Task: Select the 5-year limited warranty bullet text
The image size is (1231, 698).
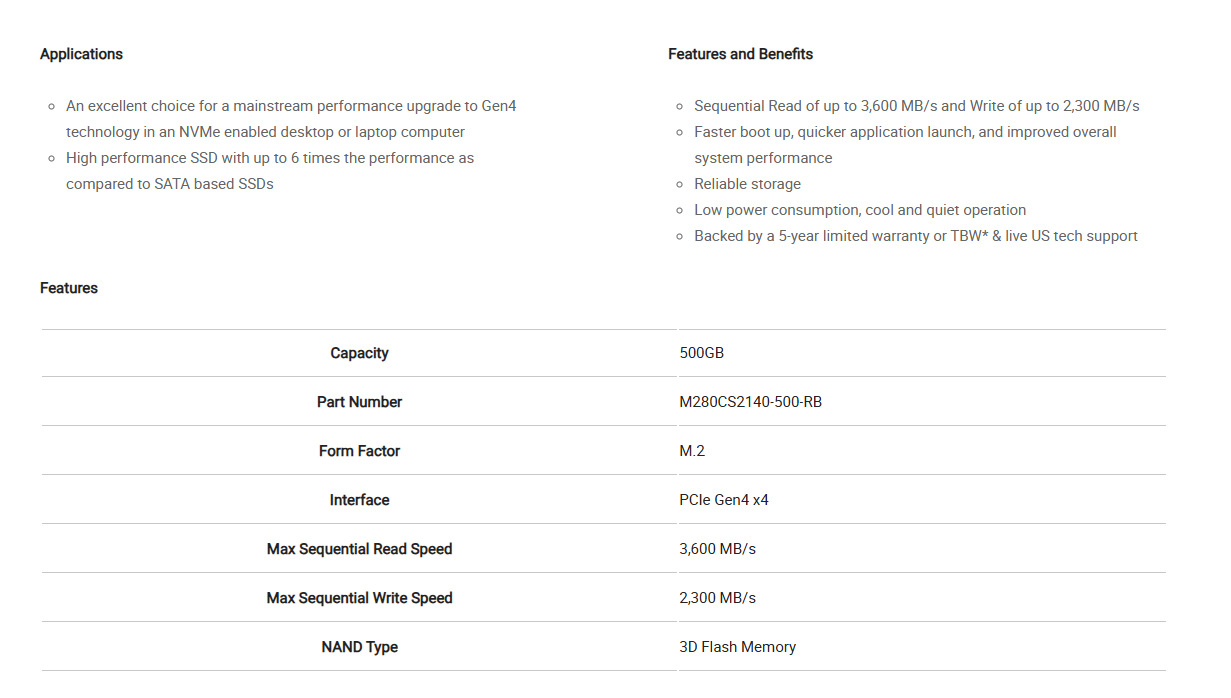Action: pos(915,235)
